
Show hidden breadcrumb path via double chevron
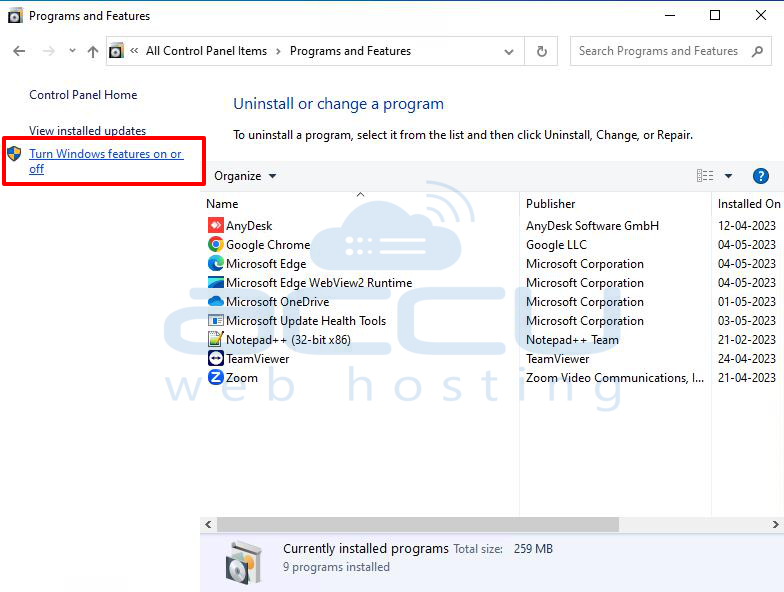134,50
